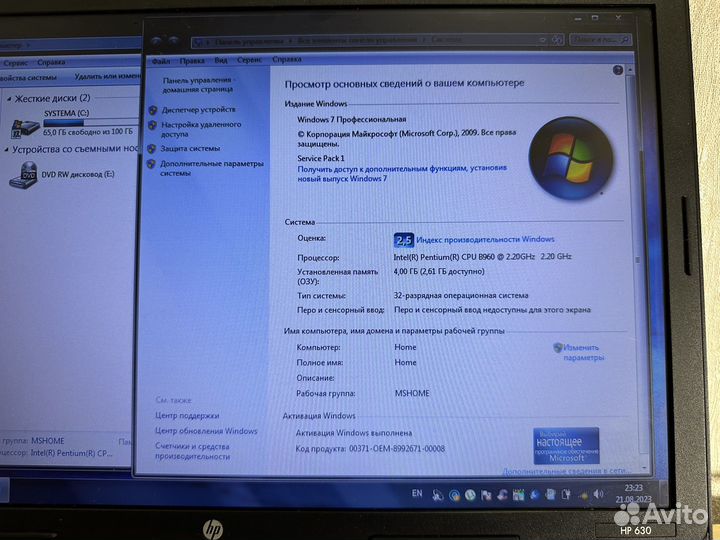Collapse the Жесткие диски group
720x540 pixels.
9,99
